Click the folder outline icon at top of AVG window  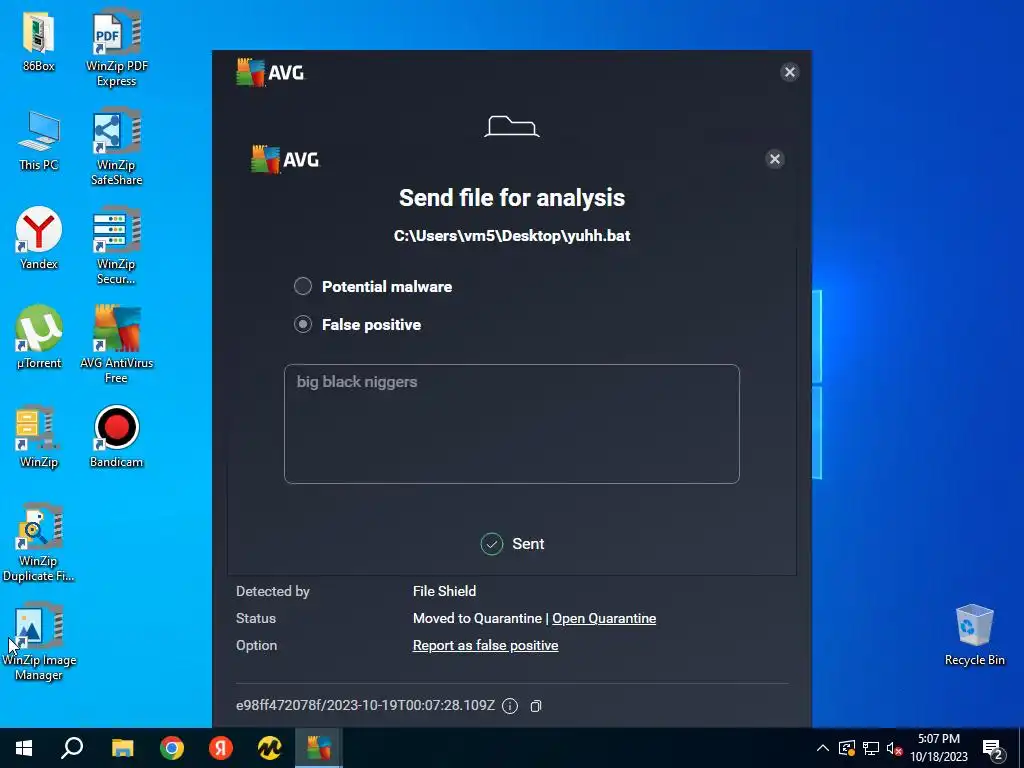click(511, 126)
